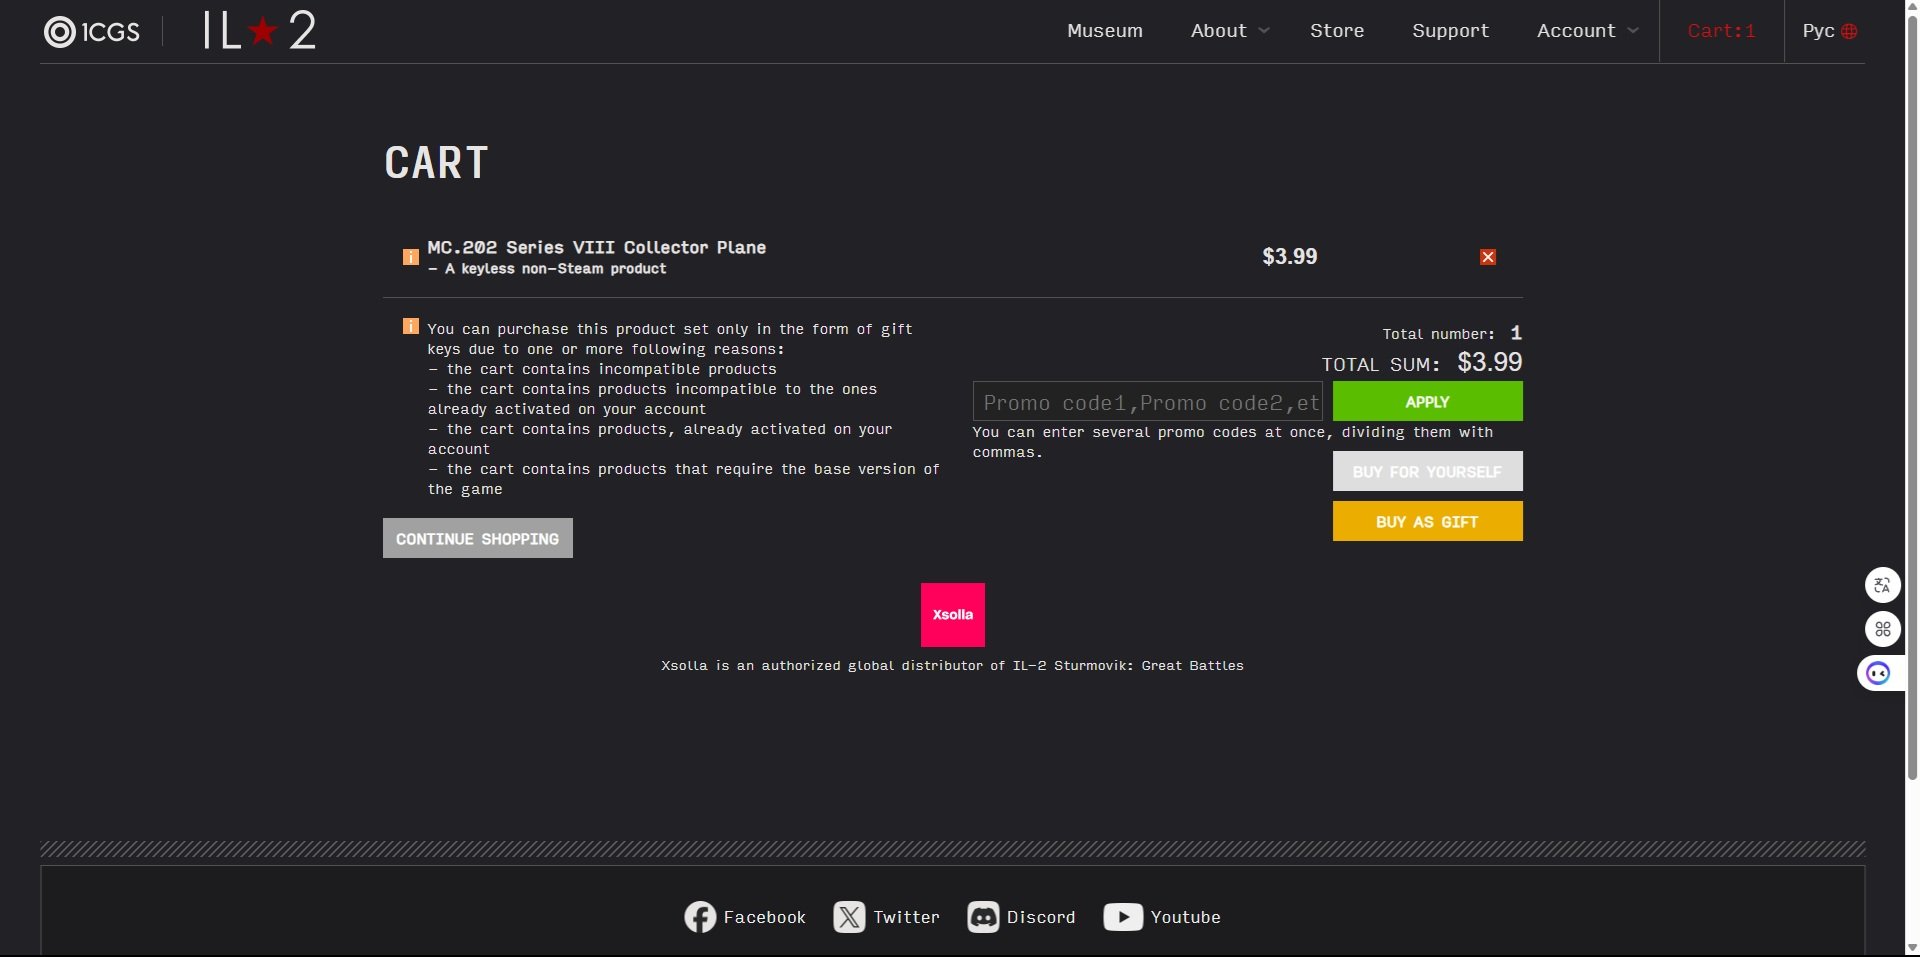Image resolution: width=1920 pixels, height=957 pixels.
Task: Switch language to Рус
Action: [x=1829, y=31]
